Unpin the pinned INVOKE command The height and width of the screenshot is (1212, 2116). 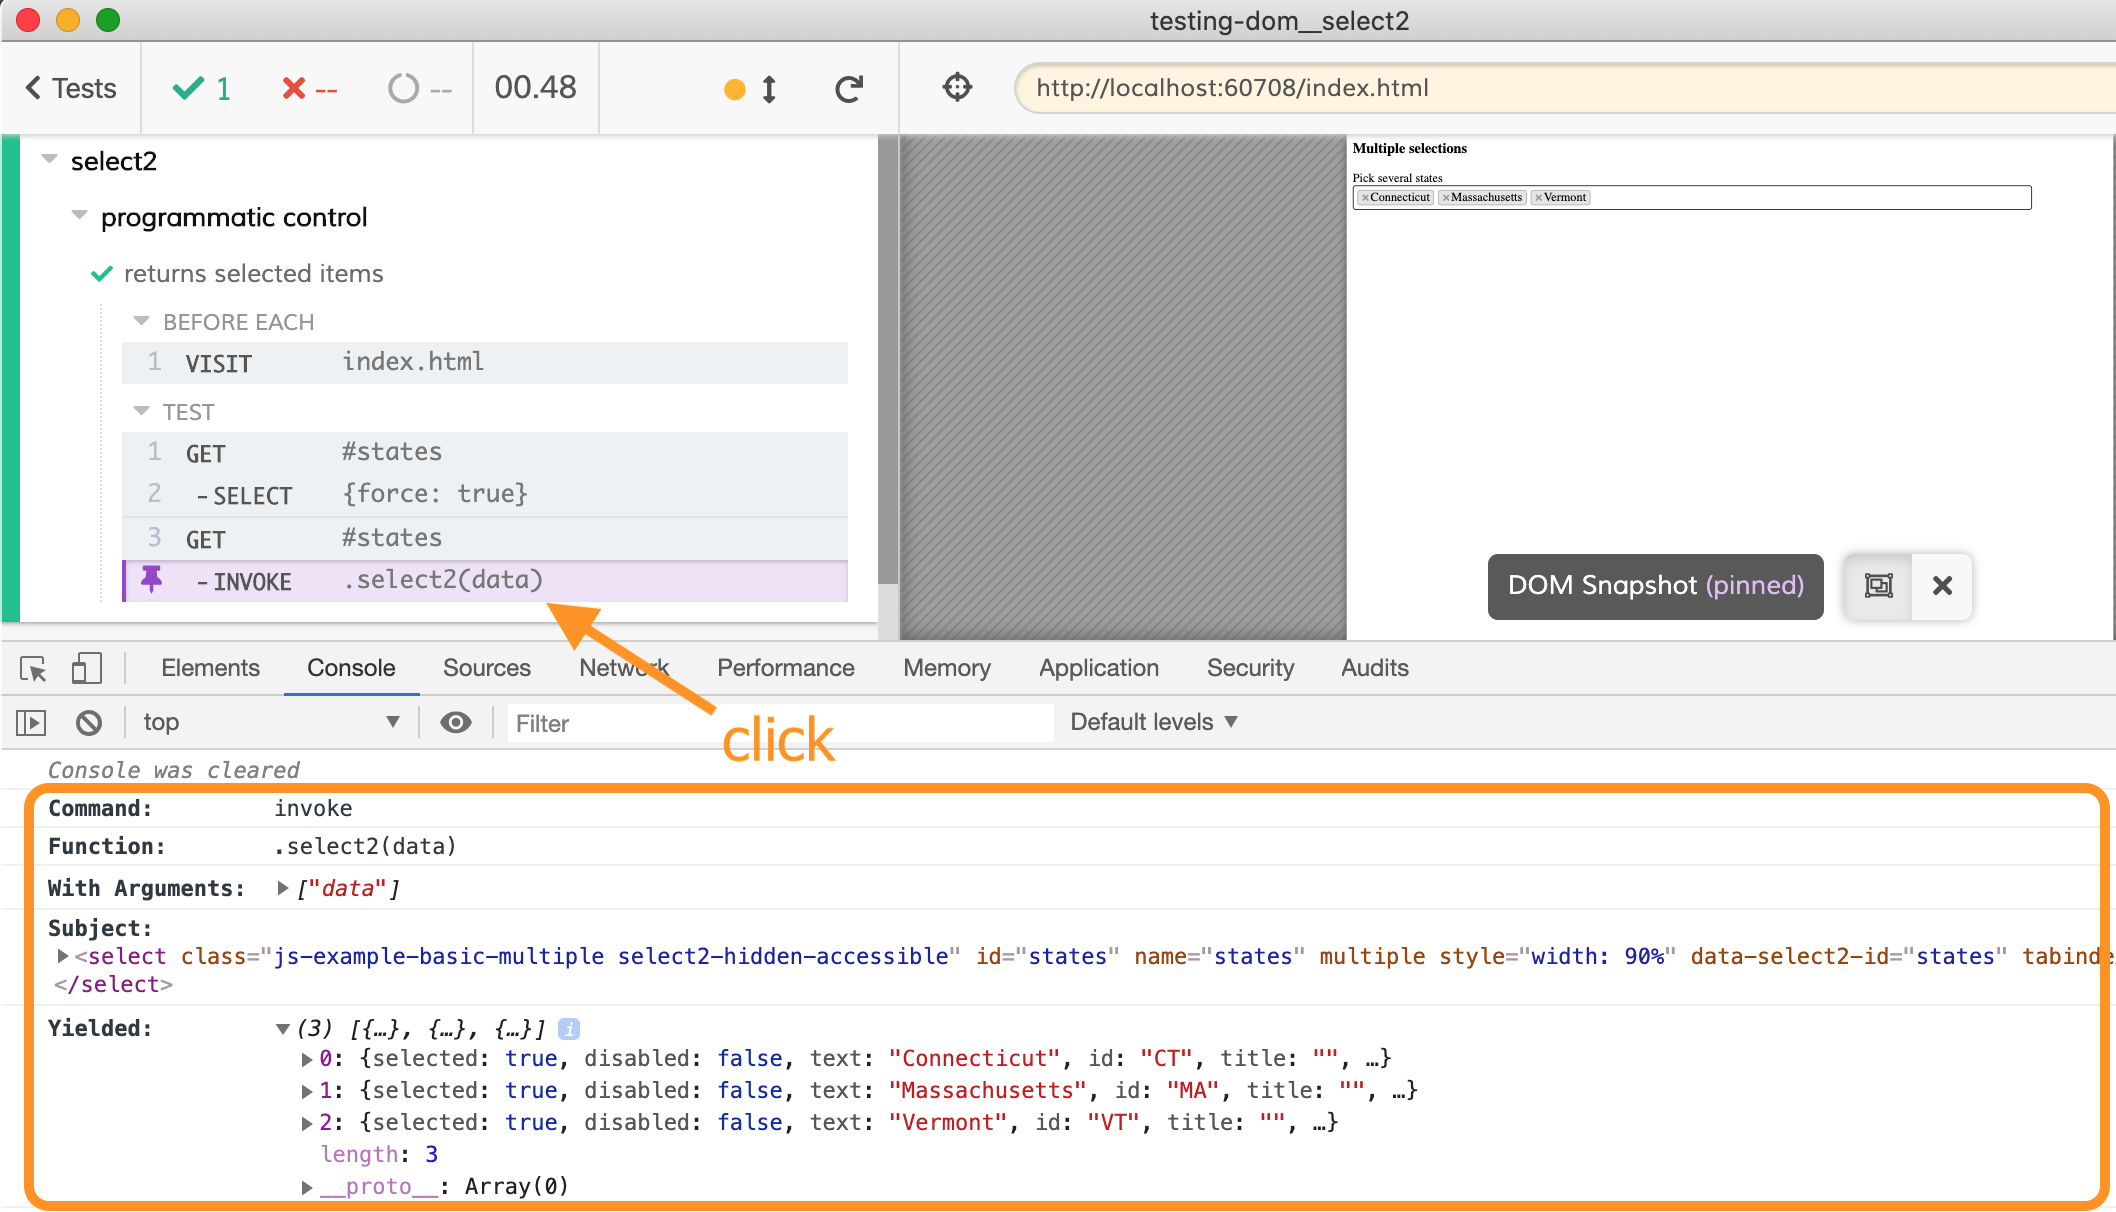152,580
